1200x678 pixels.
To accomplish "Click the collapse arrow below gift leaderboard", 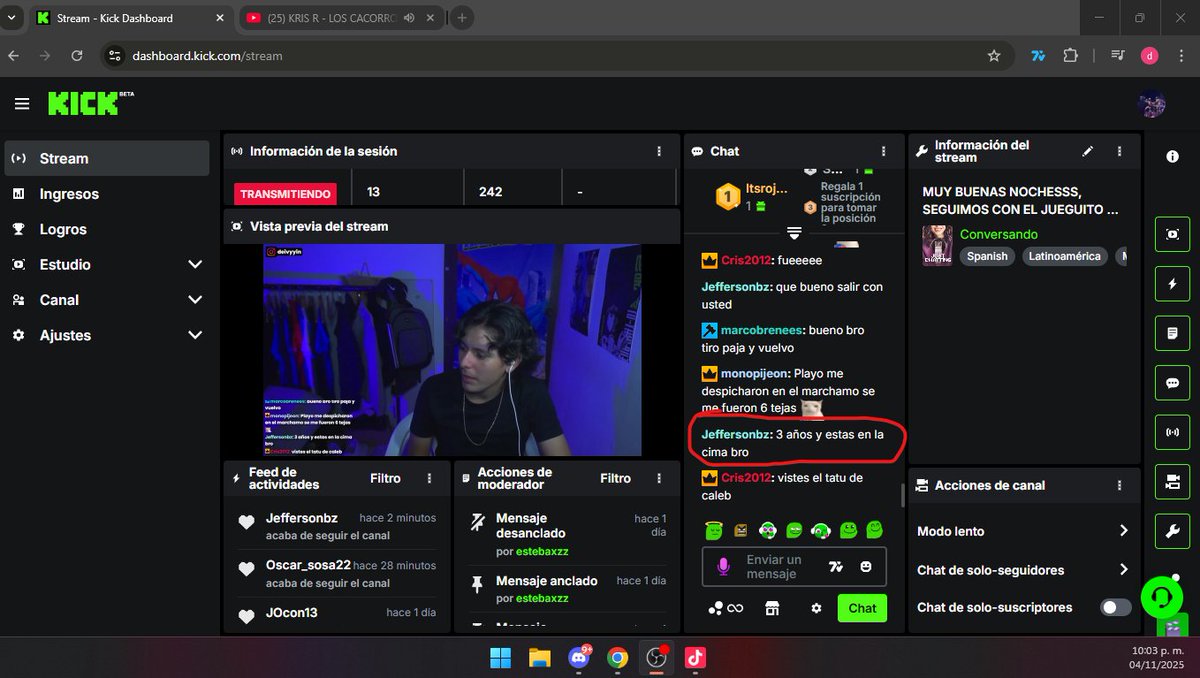I will click(795, 232).
